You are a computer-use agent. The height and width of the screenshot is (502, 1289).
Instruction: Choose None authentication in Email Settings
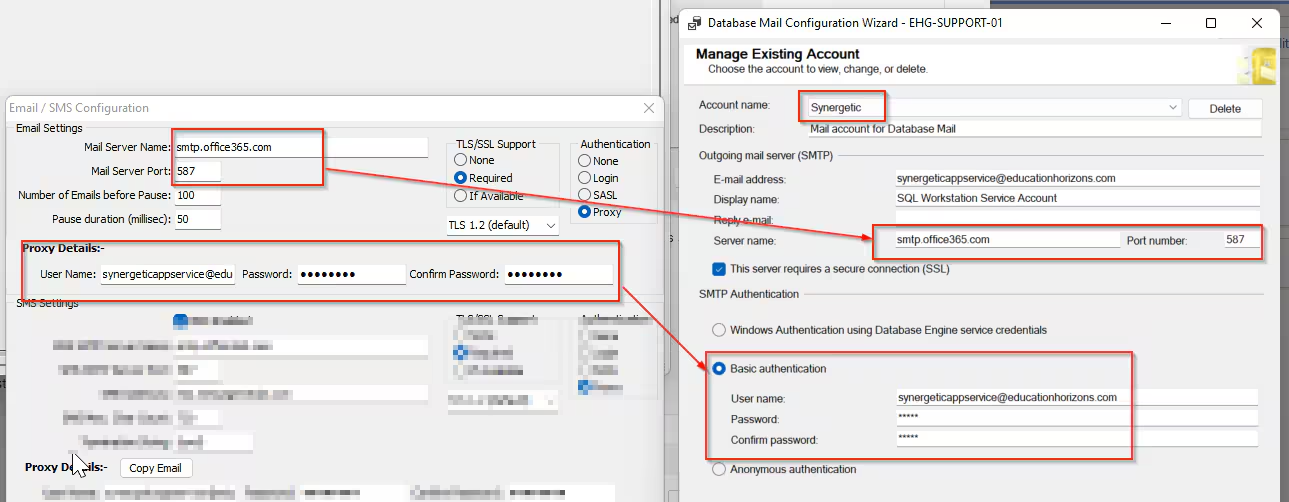click(585, 160)
